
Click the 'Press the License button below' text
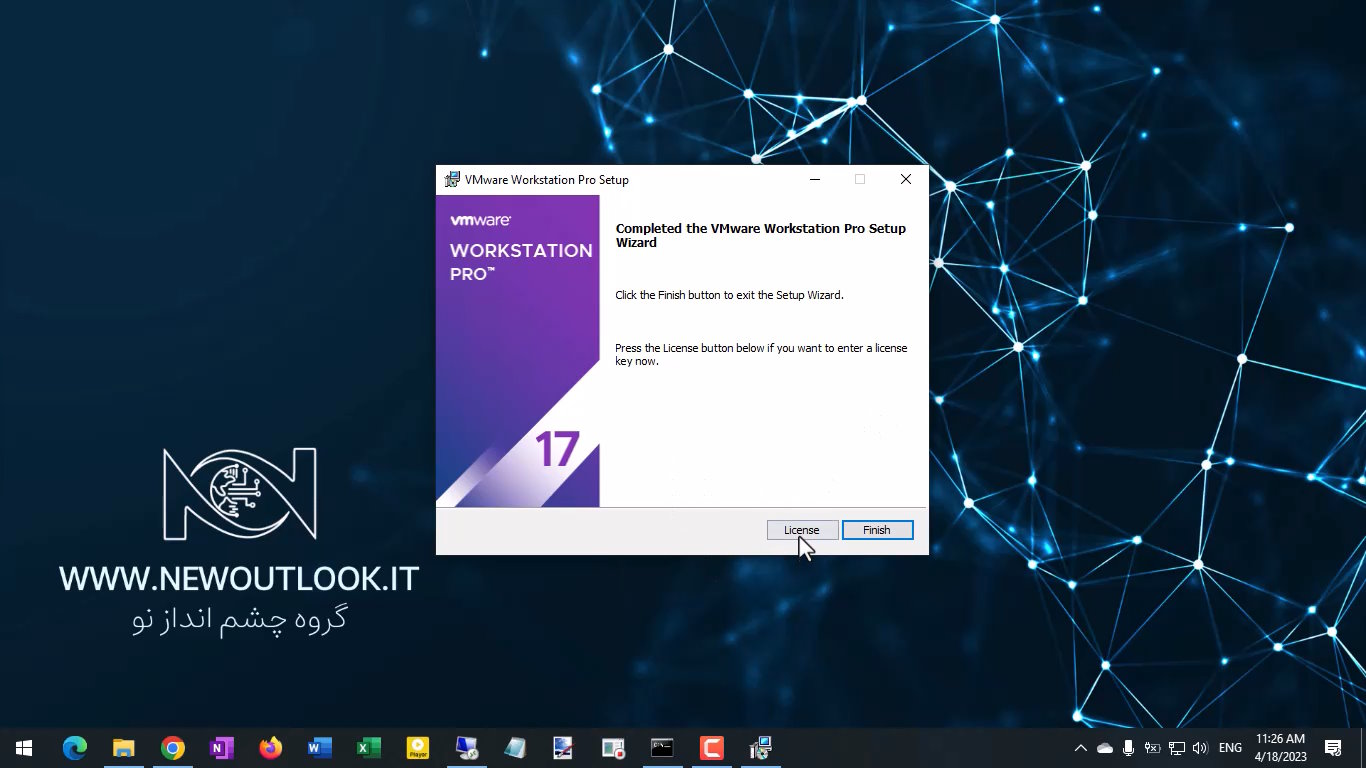[761, 355]
